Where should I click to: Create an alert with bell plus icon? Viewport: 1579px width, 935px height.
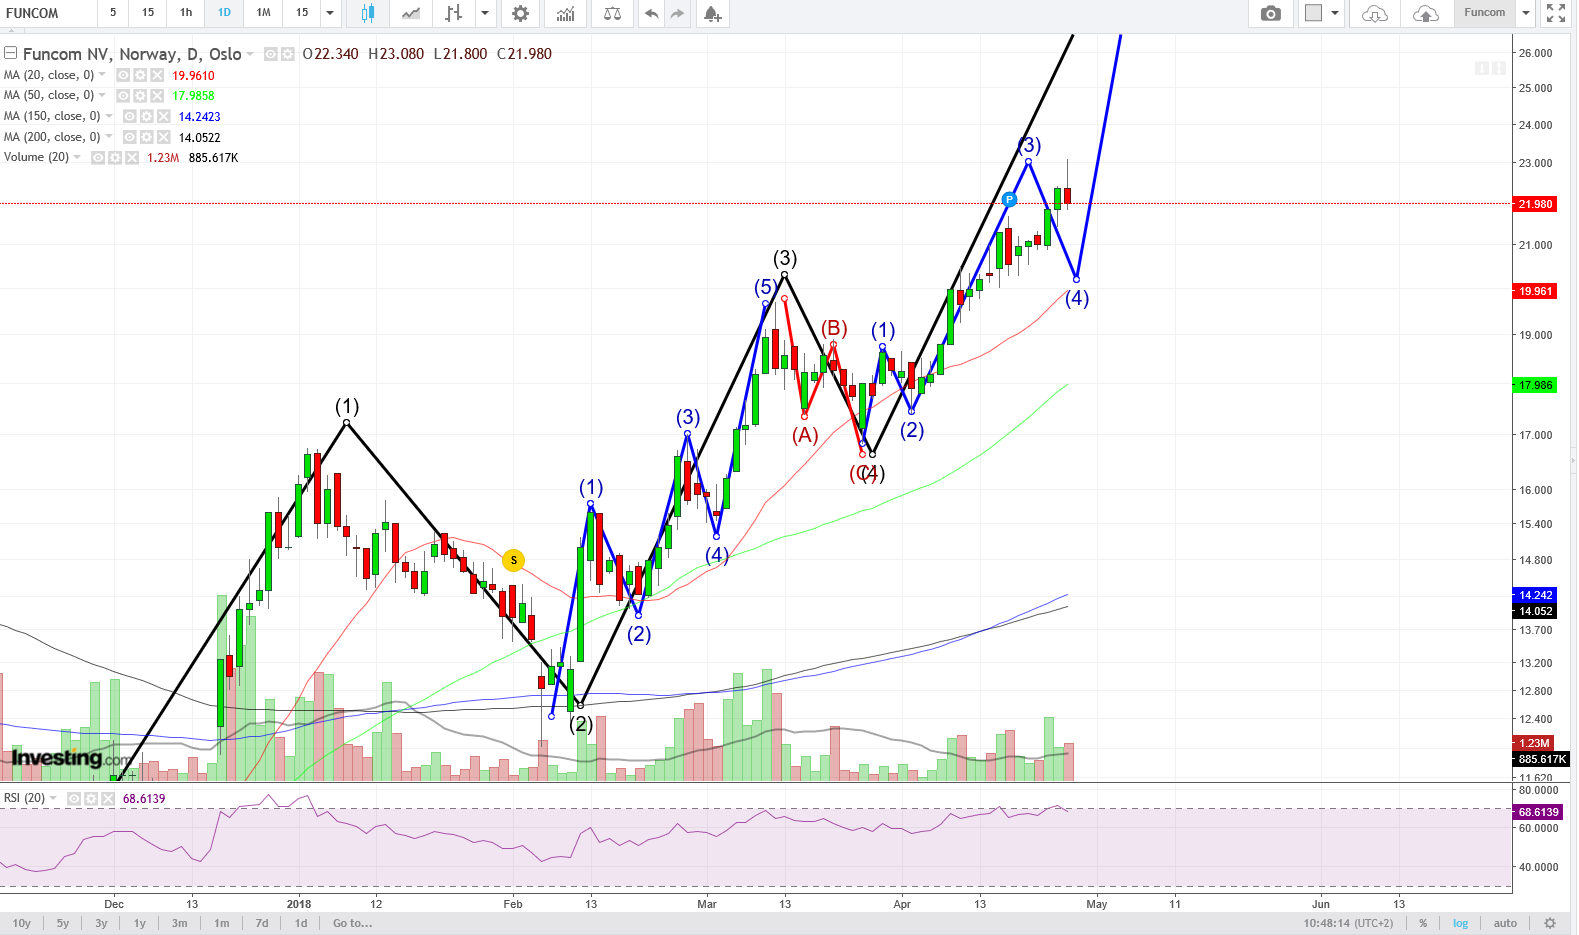pyautogui.click(x=711, y=13)
